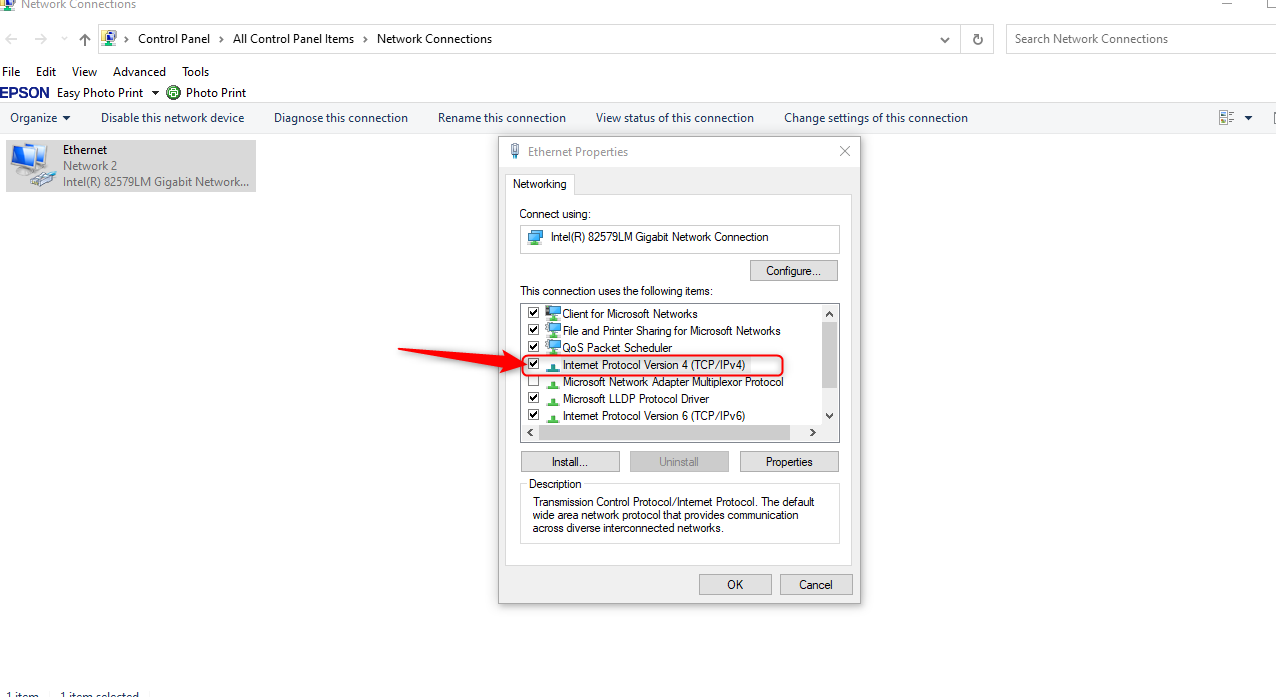Screen dimensions: 1276x697
Task: Click the Properties button
Action: [x=788, y=462]
